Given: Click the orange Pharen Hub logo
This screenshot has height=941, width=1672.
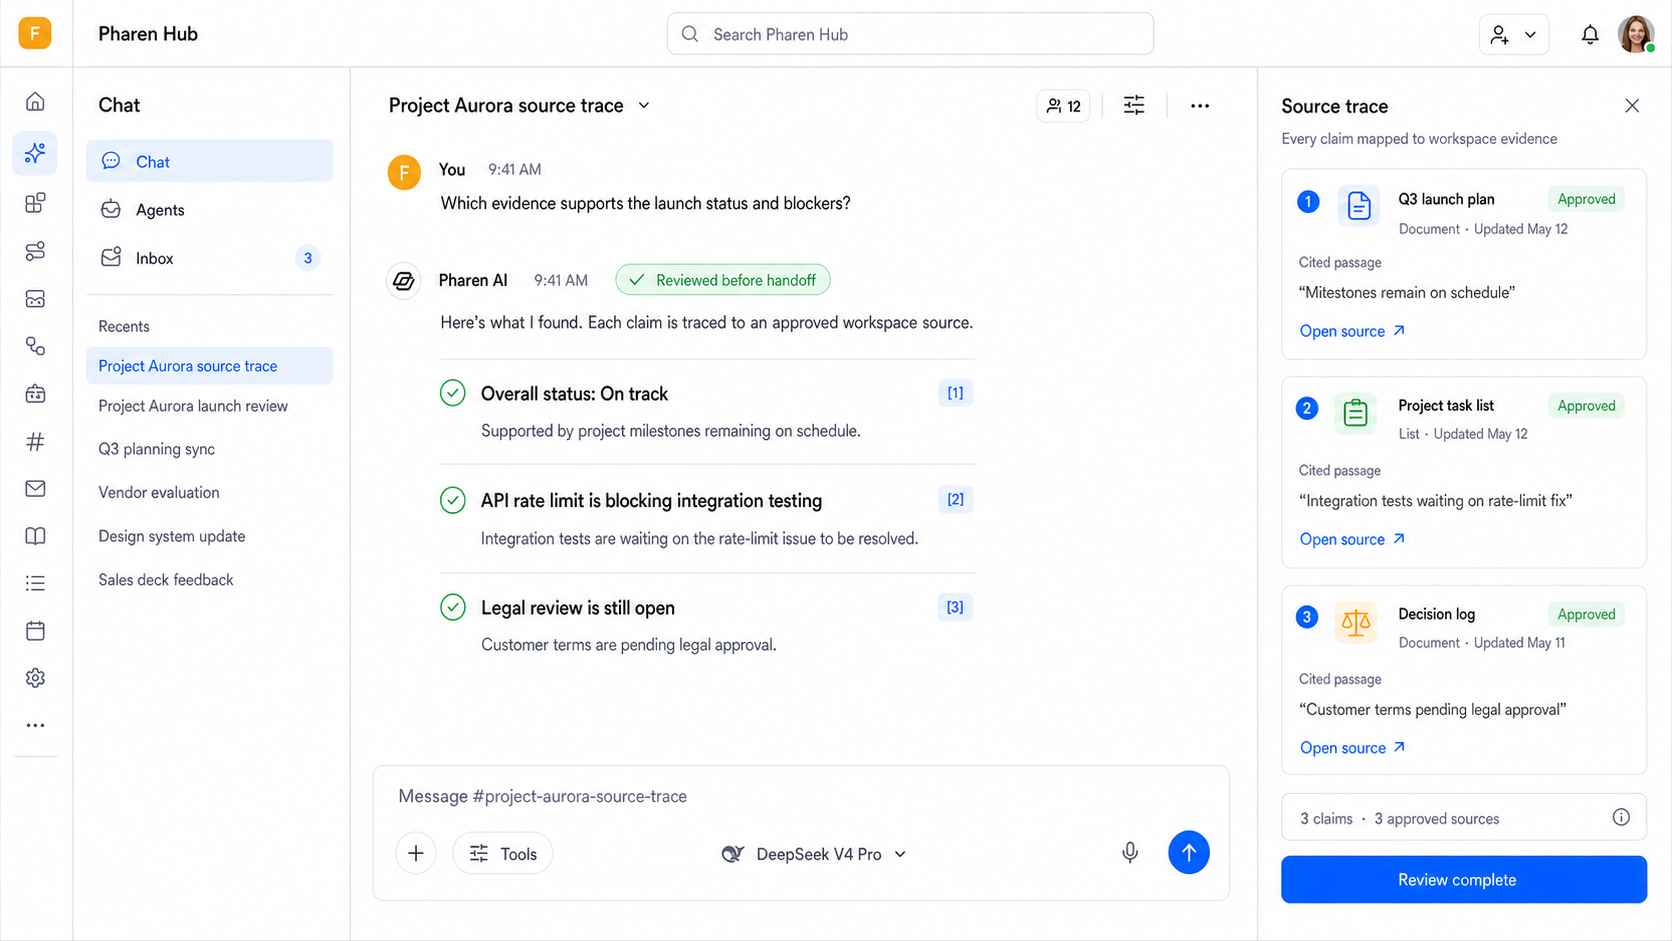Looking at the screenshot, I should (35, 33).
